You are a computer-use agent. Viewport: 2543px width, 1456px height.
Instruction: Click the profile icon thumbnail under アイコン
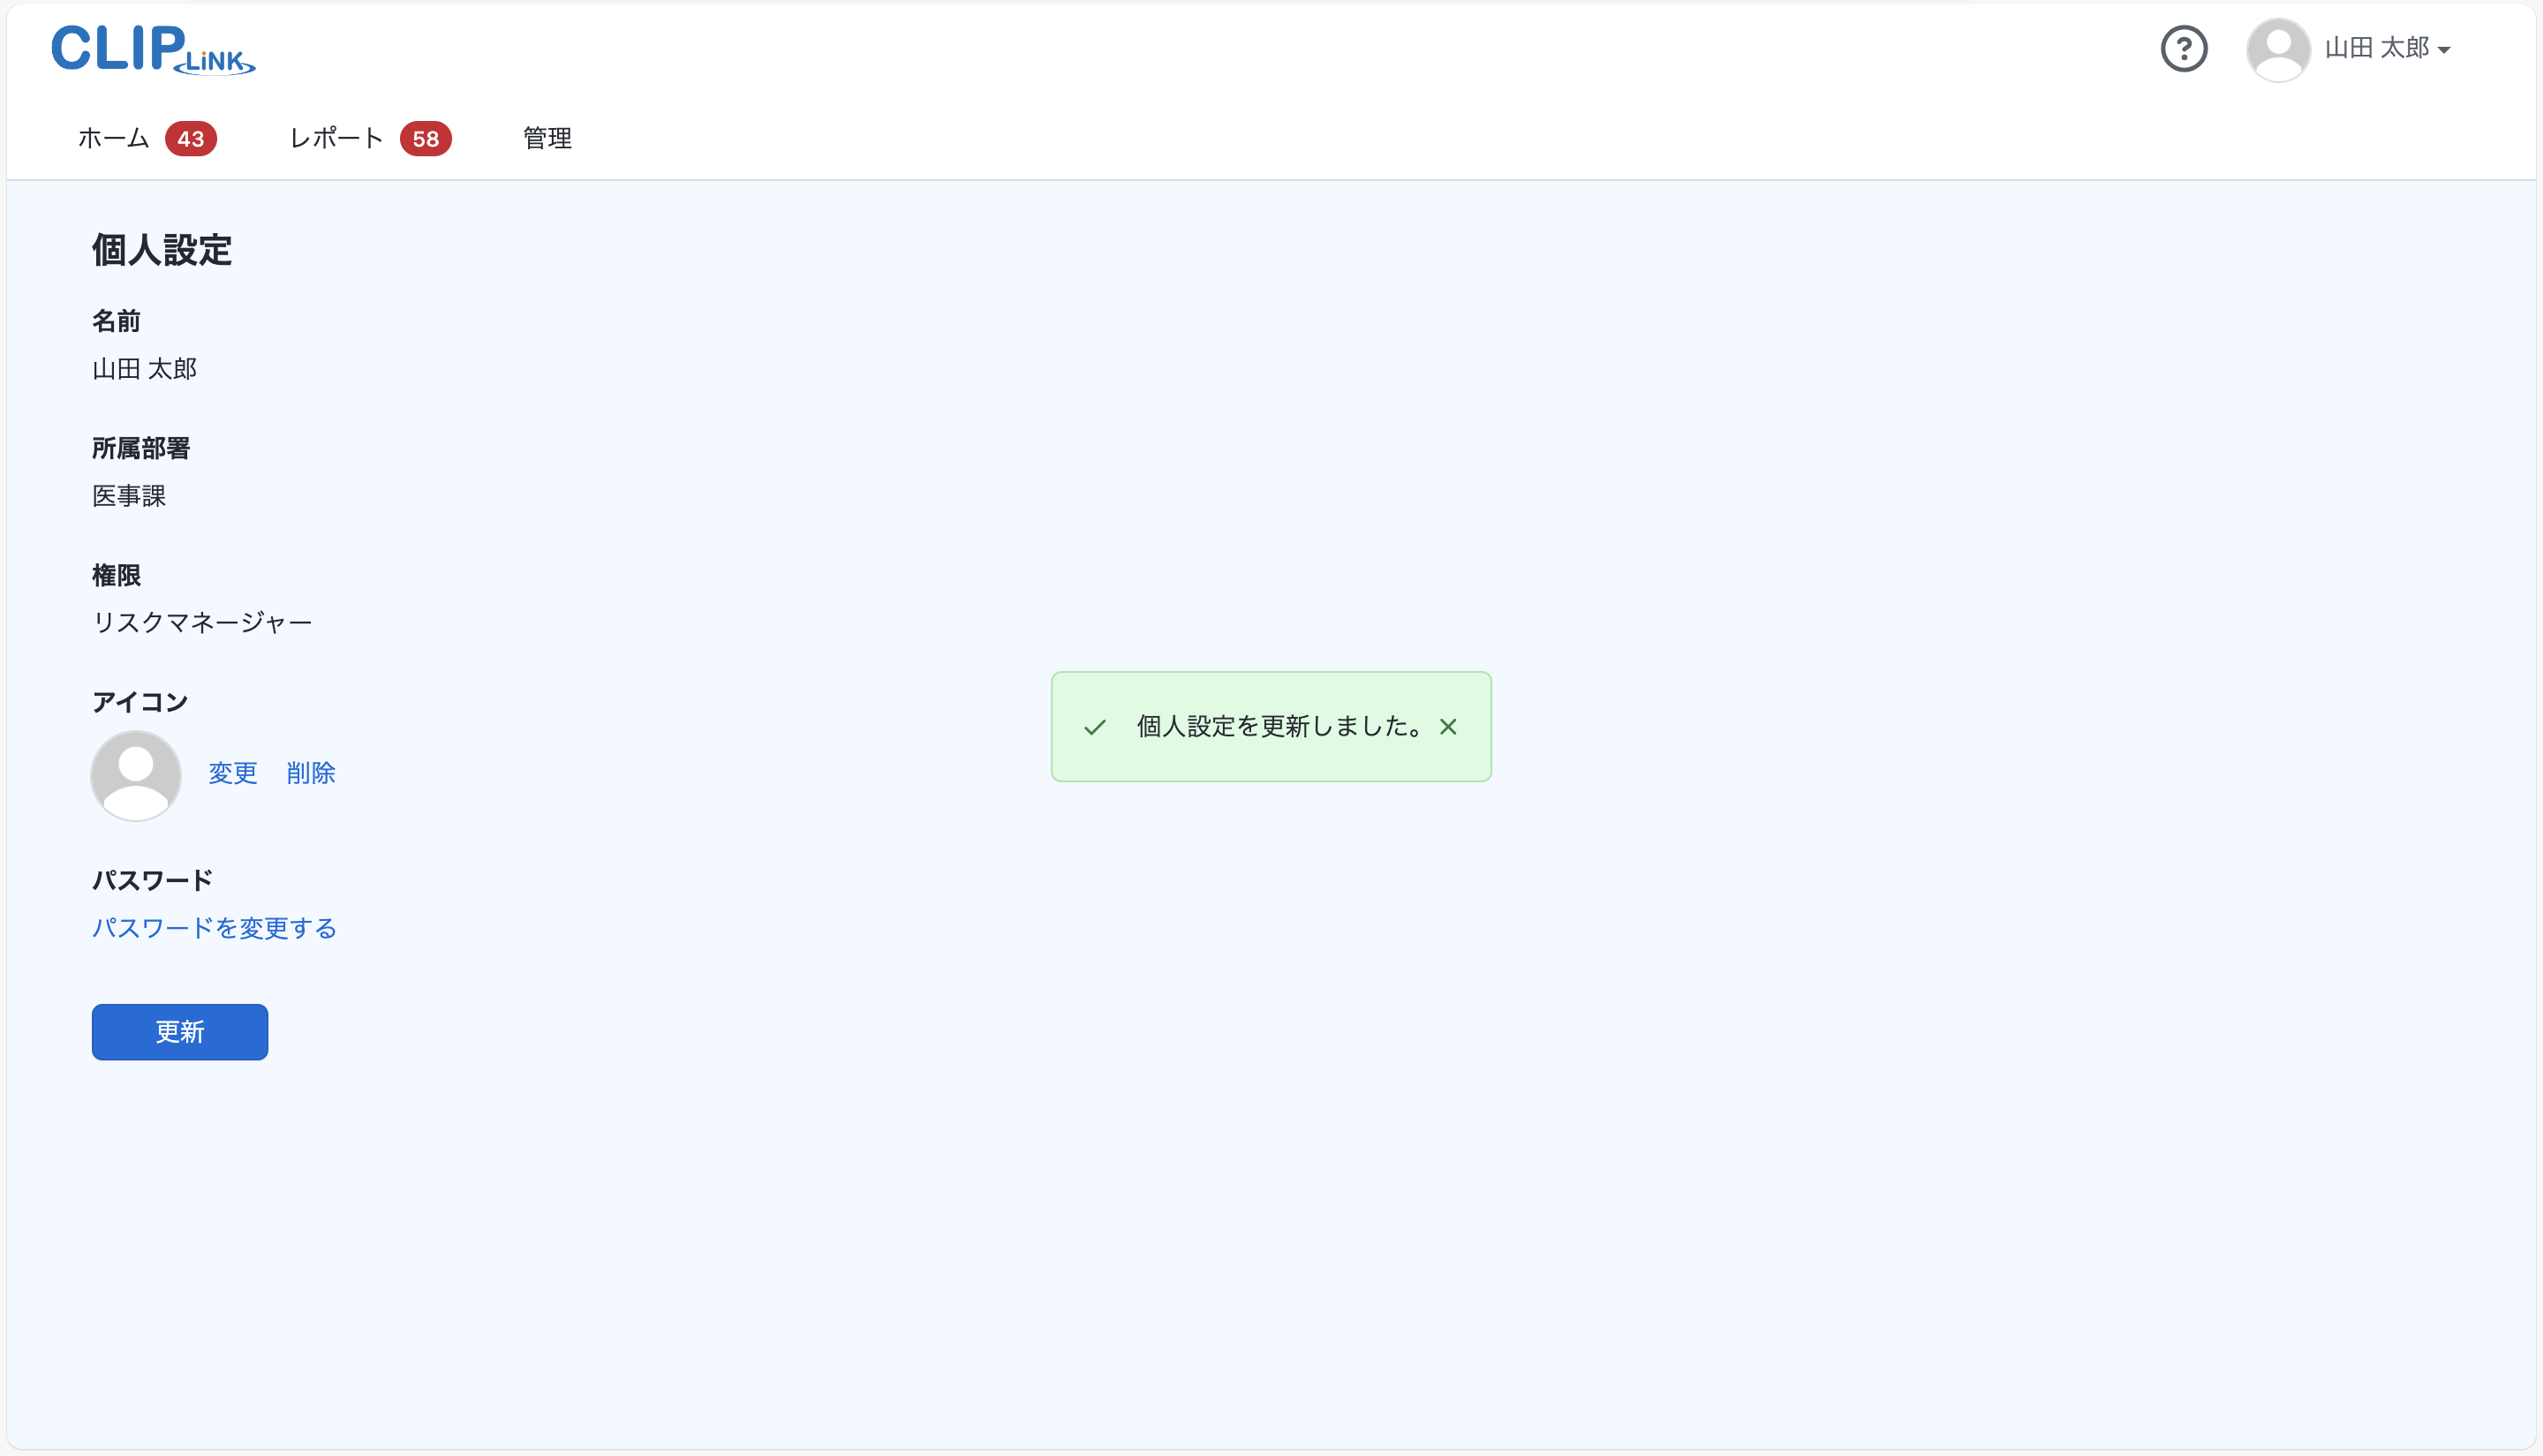click(136, 775)
